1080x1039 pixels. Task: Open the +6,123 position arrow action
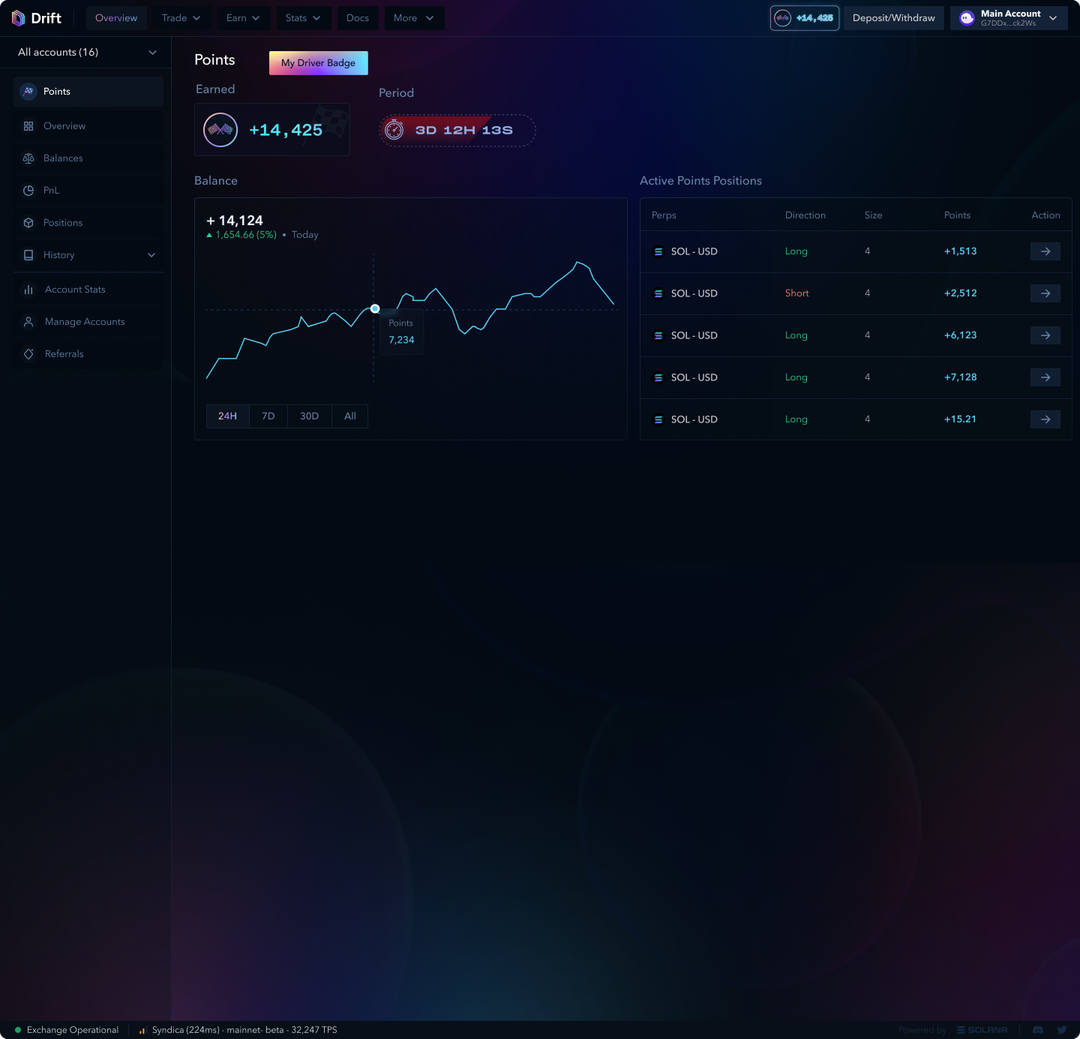[1045, 336]
